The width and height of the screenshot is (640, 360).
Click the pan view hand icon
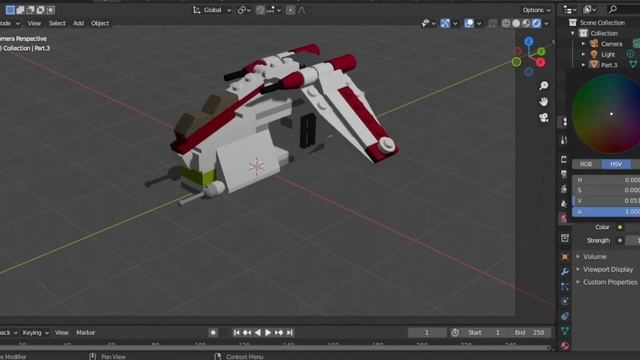(x=544, y=102)
